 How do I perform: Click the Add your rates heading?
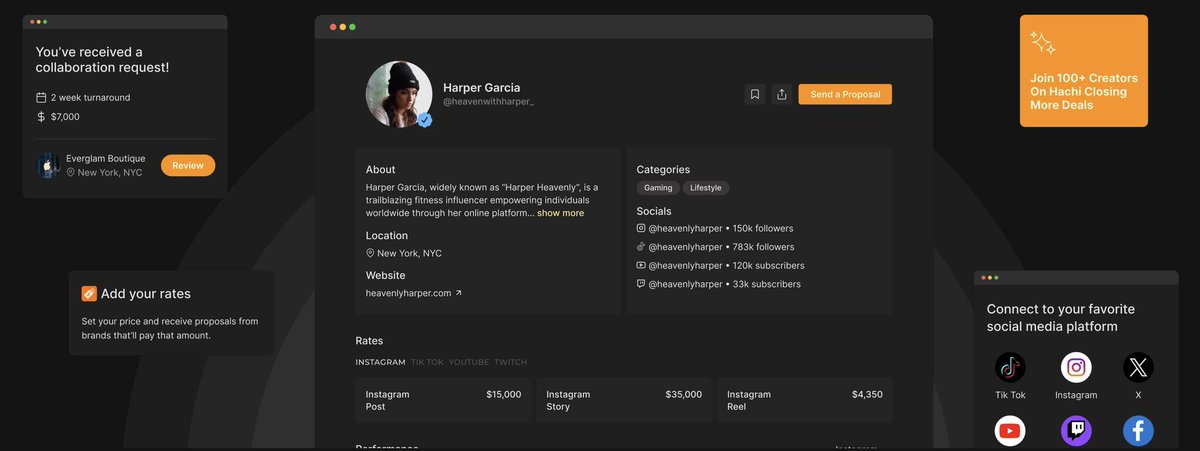pyautogui.click(x=145, y=293)
